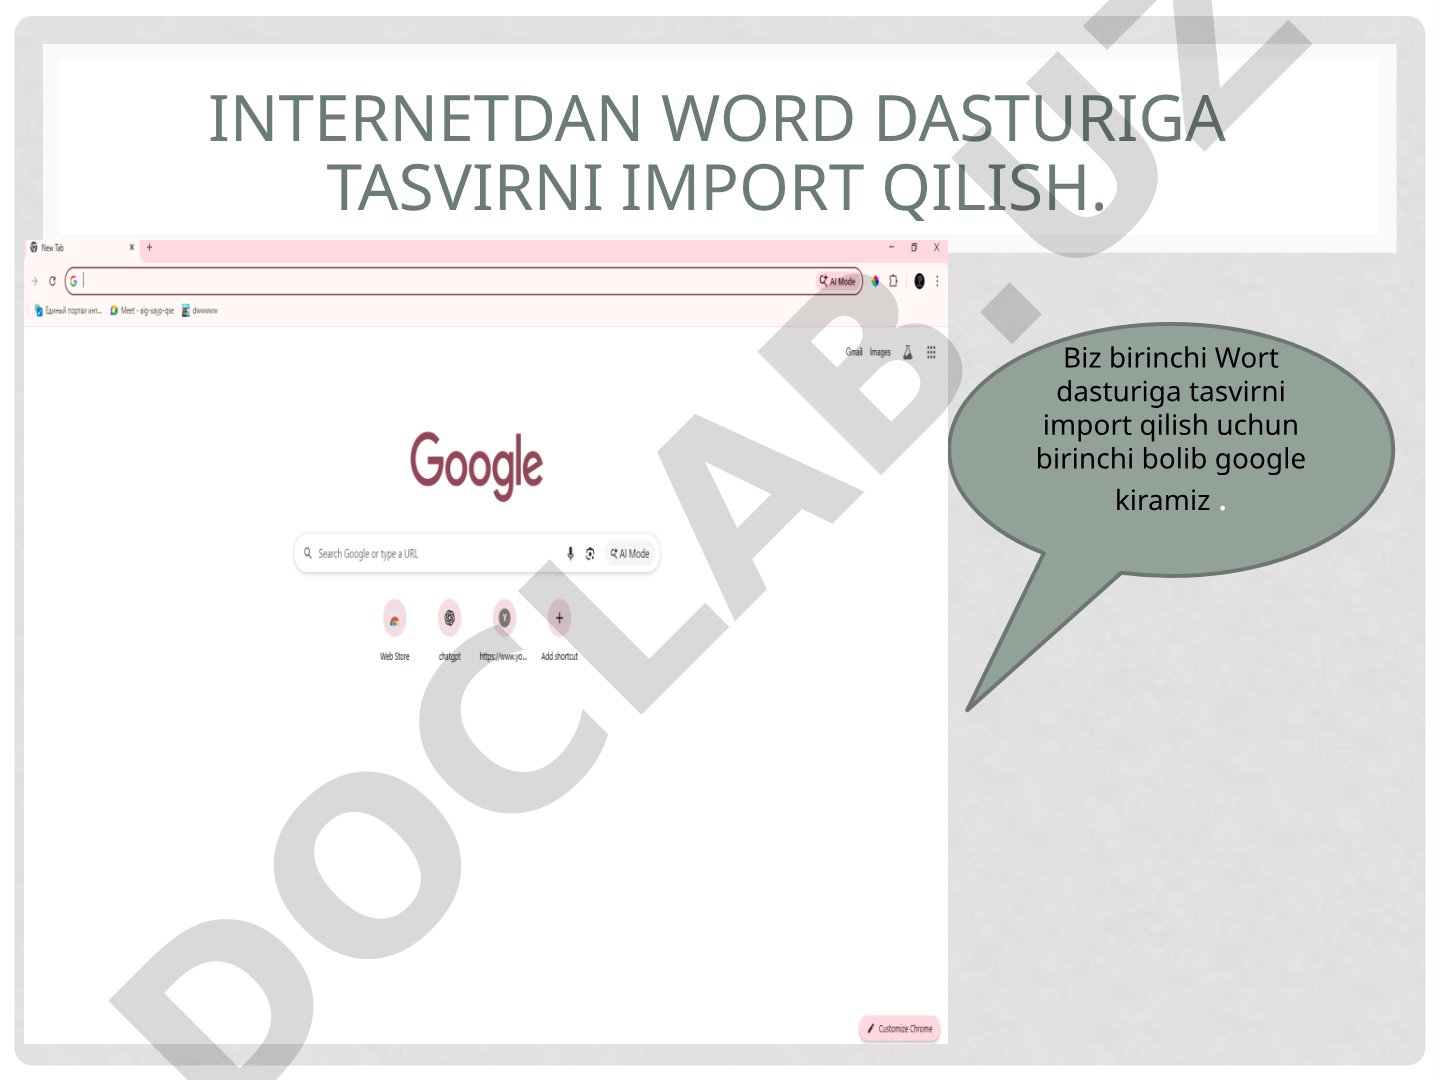Open the Images link
1440x1080 pixels.
(880, 352)
